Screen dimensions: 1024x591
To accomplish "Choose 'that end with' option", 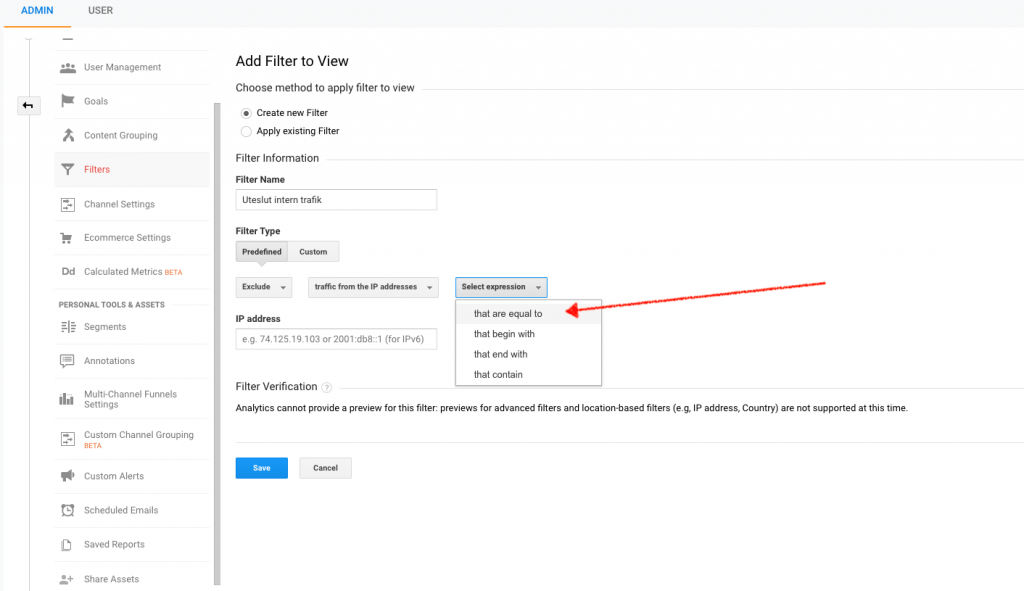I will tap(528, 355).
